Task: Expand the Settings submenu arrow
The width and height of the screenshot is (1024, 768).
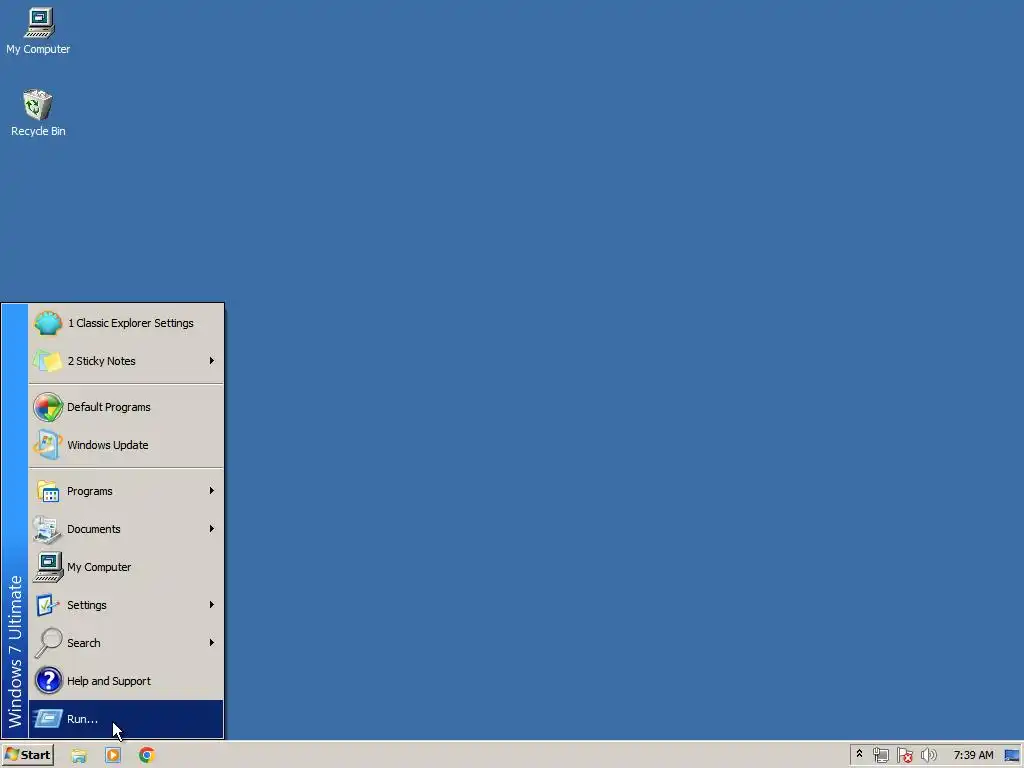Action: pyautogui.click(x=212, y=605)
